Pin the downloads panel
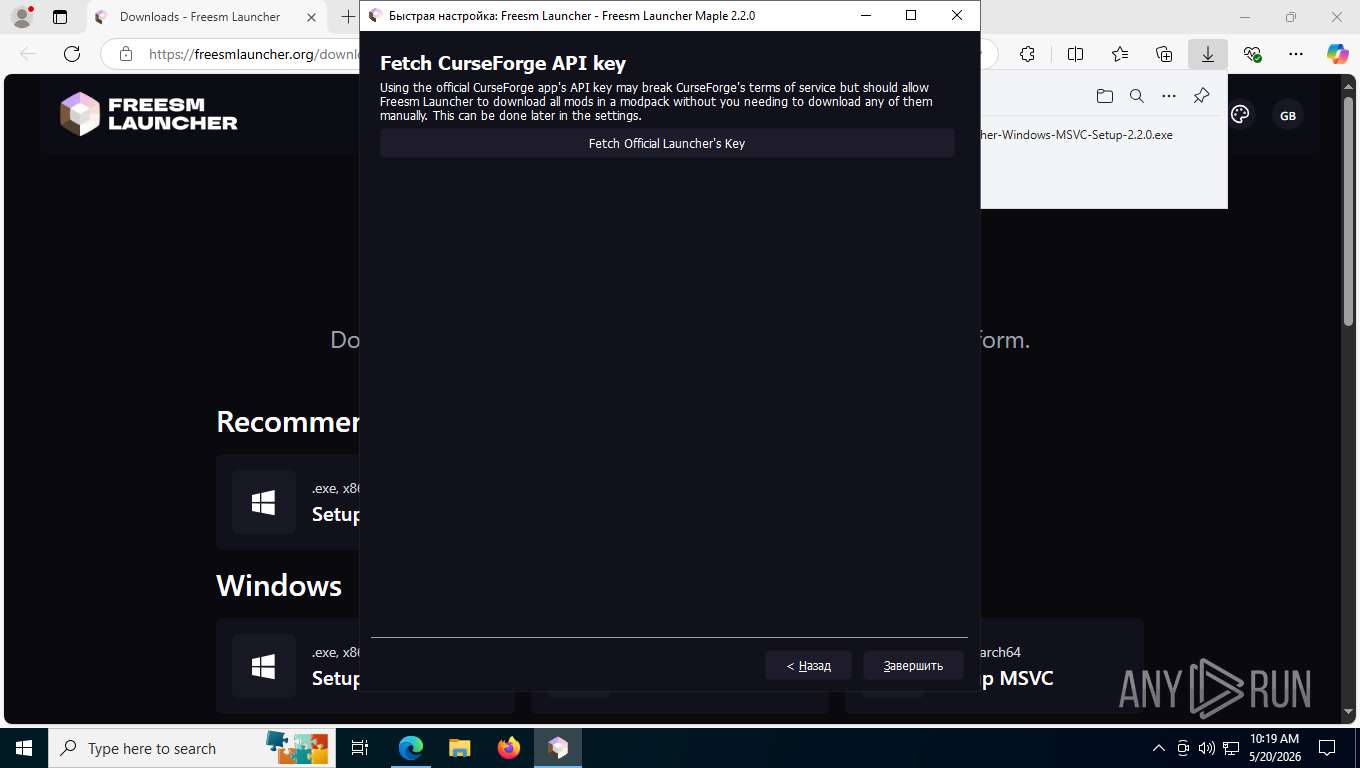This screenshot has height=768, width=1360. tap(1202, 96)
